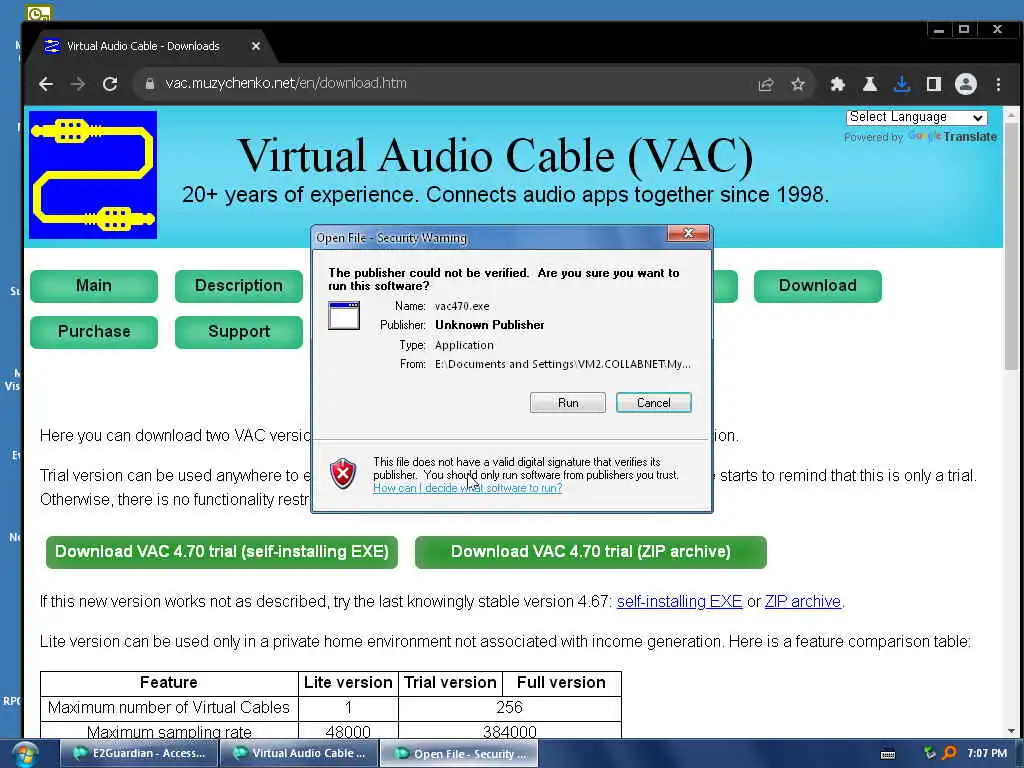Open the Extensions puzzle icon
Image resolution: width=1024 pixels, height=768 pixels.
coord(837,84)
